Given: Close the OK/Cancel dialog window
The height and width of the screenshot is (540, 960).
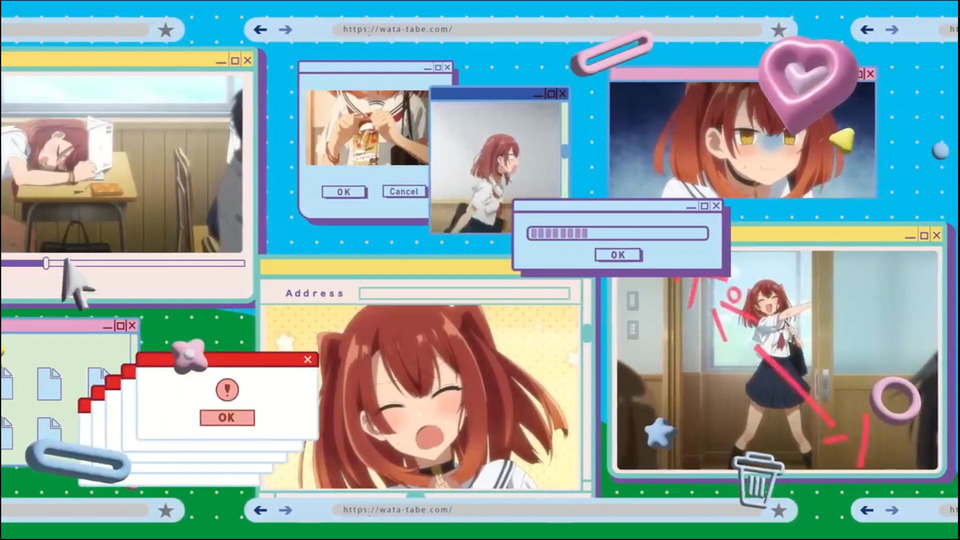Looking at the screenshot, I should coord(448,67).
